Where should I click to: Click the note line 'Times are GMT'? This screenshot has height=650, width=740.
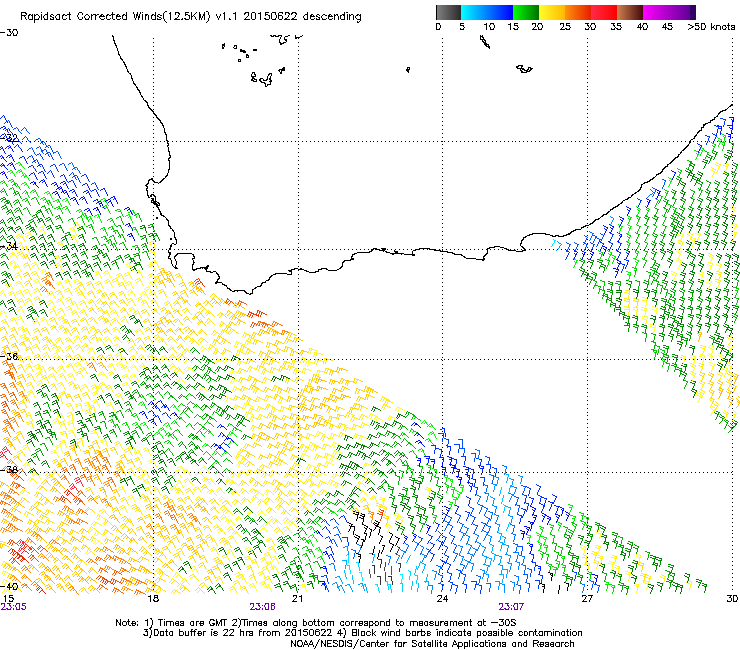[x=193, y=623]
